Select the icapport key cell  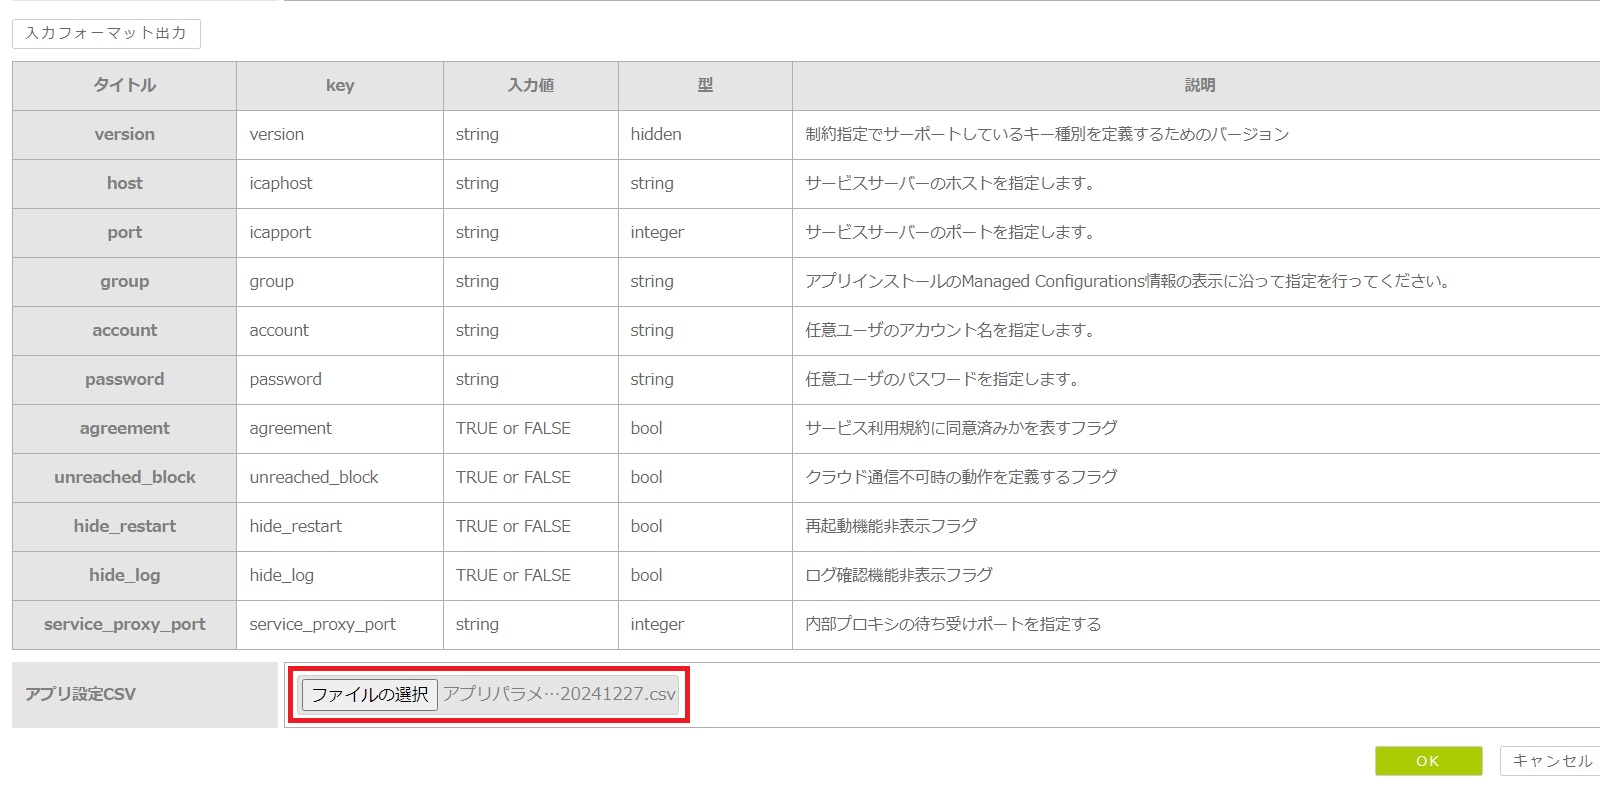280,233
